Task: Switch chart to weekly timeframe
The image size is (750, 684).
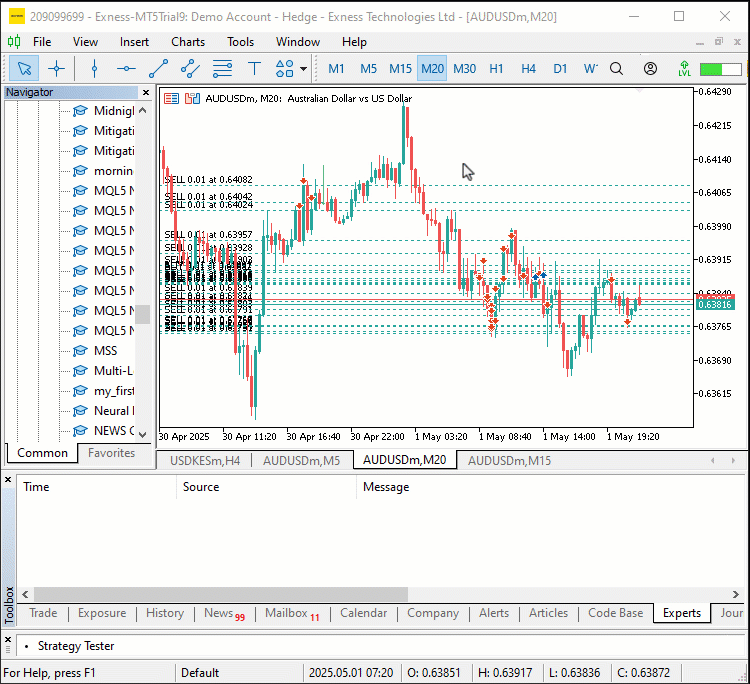Action: coord(590,69)
